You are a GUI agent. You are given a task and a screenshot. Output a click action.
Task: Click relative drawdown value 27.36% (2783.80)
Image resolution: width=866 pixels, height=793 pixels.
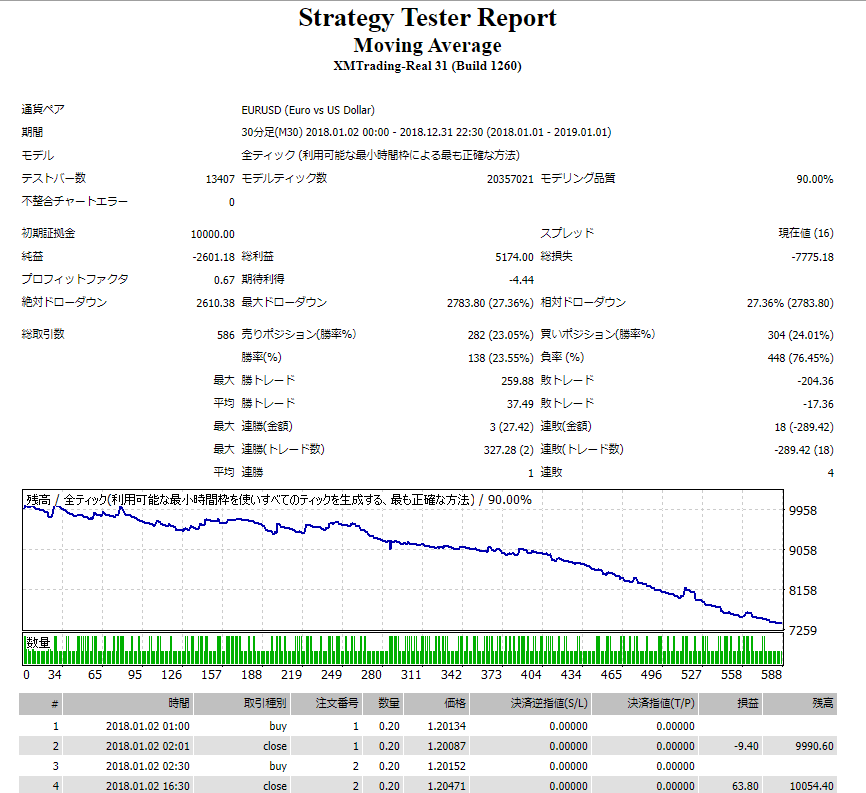(x=790, y=303)
